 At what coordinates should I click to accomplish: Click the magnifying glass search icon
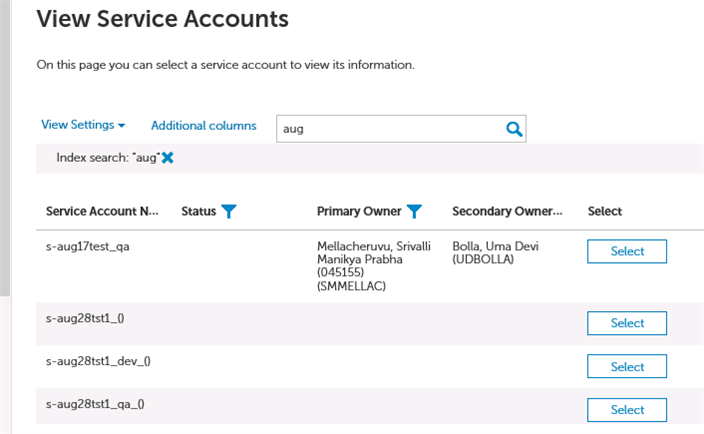514,129
